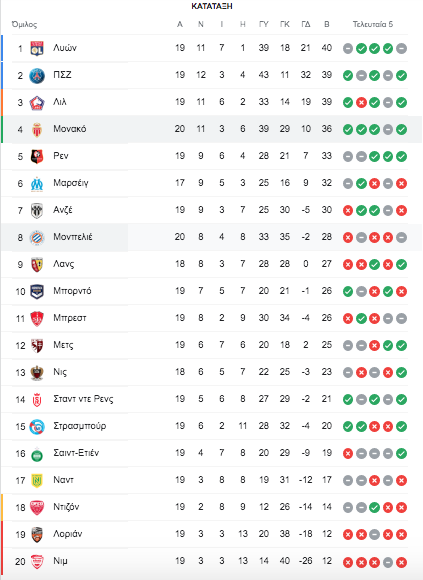Click Lyon's most recent draw result icon

tap(401, 48)
